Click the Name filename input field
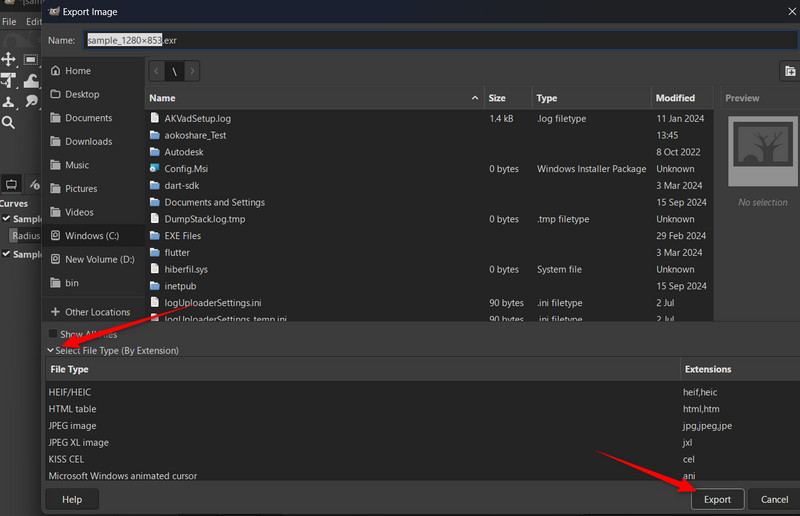The height and width of the screenshot is (516, 800). 440,40
